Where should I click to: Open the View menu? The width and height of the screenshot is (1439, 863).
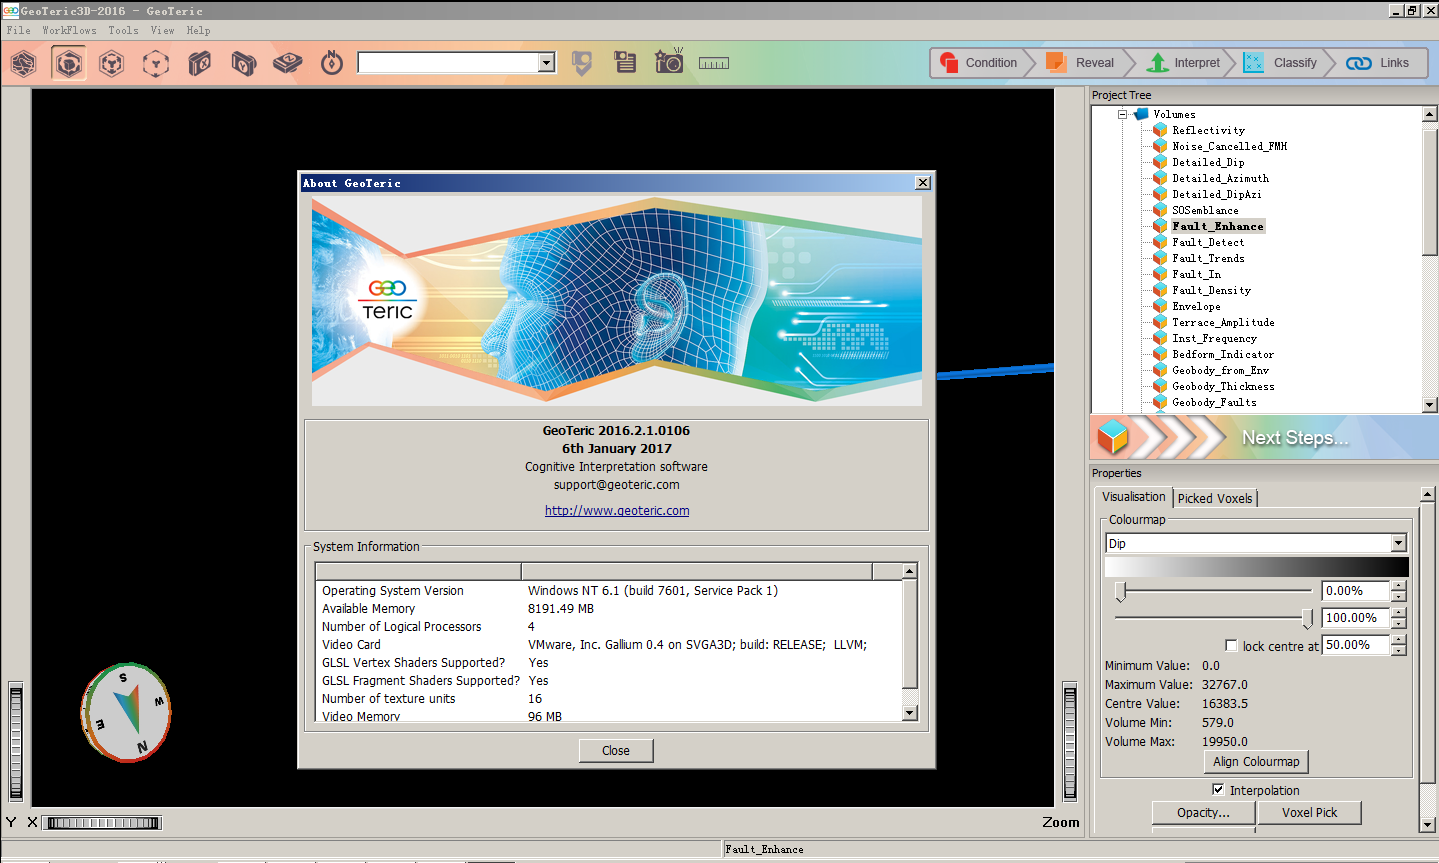point(162,31)
